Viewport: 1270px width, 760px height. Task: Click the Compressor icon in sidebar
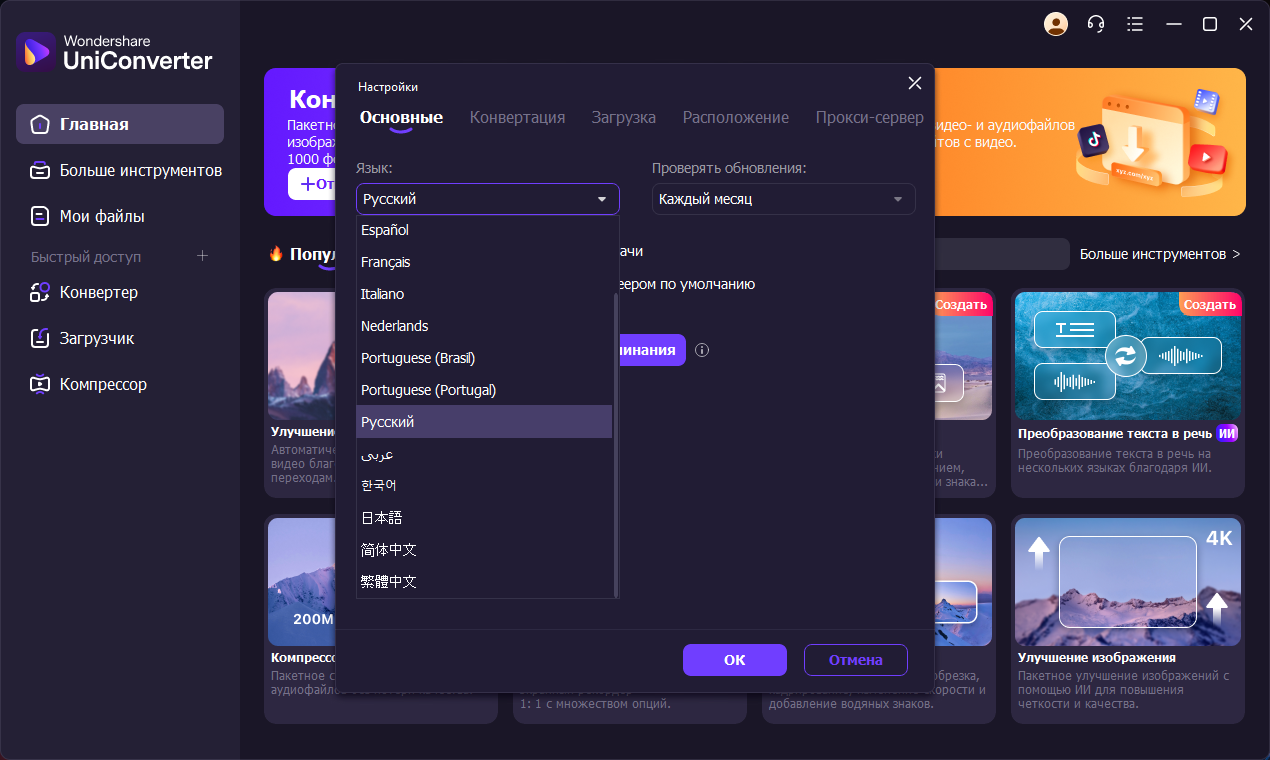pyautogui.click(x=40, y=385)
